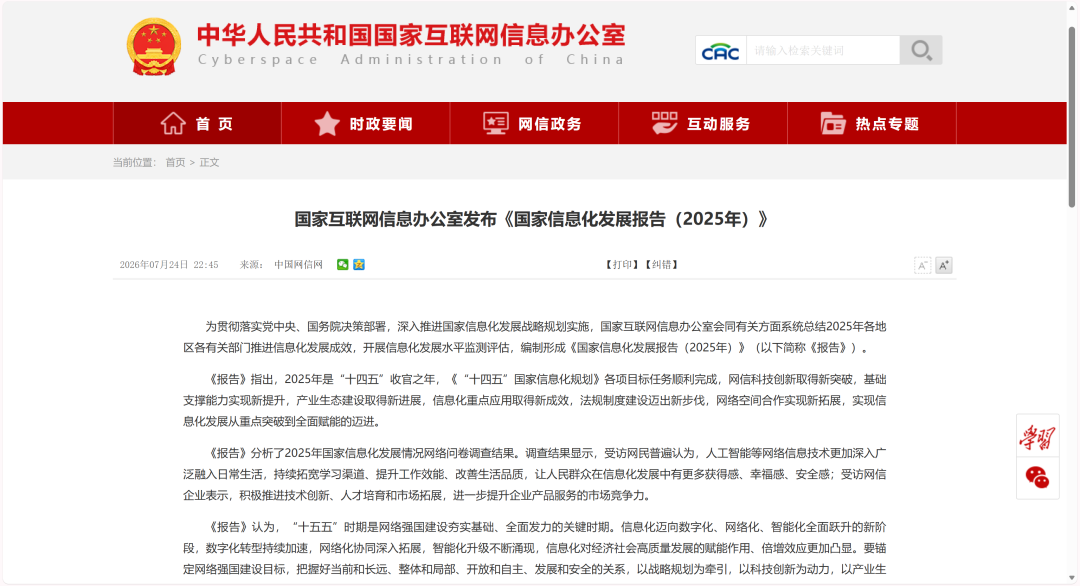Screen dimensions: 1080x586
Task: Click the hand icon for 互动服务
Action: [664, 123]
